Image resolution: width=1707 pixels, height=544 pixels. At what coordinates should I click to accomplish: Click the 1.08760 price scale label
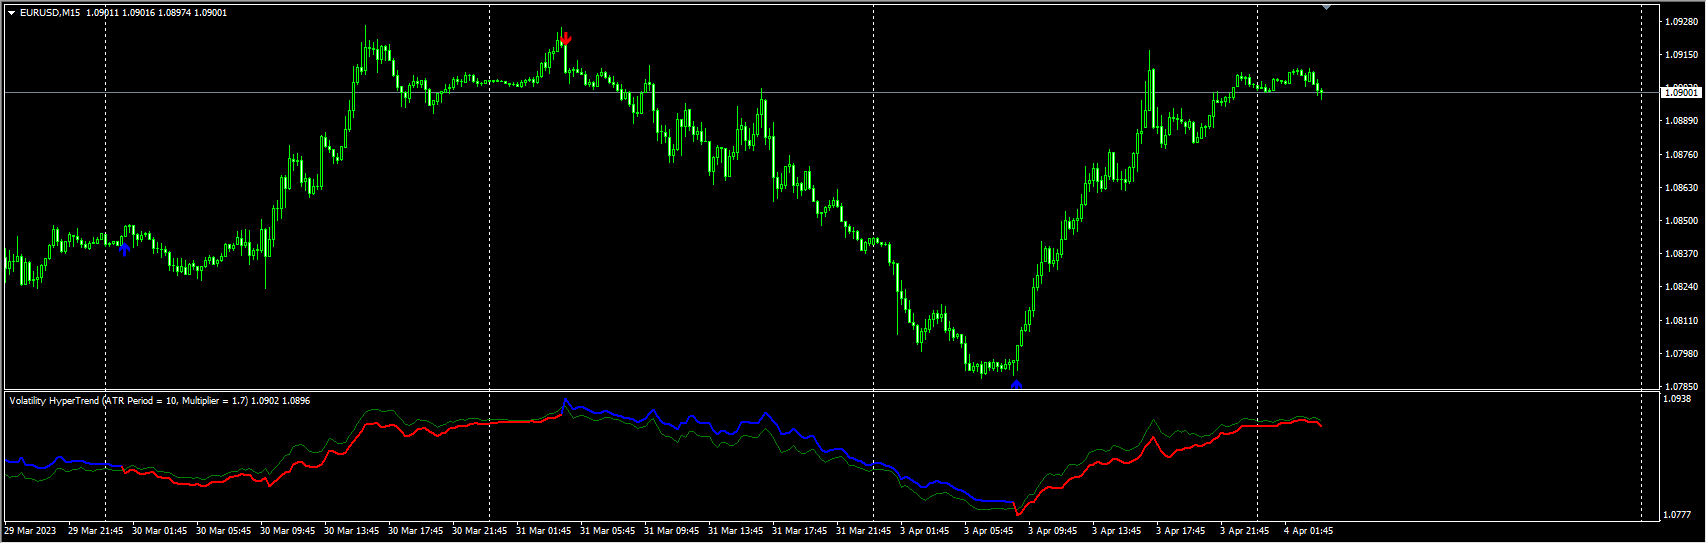(x=1682, y=155)
